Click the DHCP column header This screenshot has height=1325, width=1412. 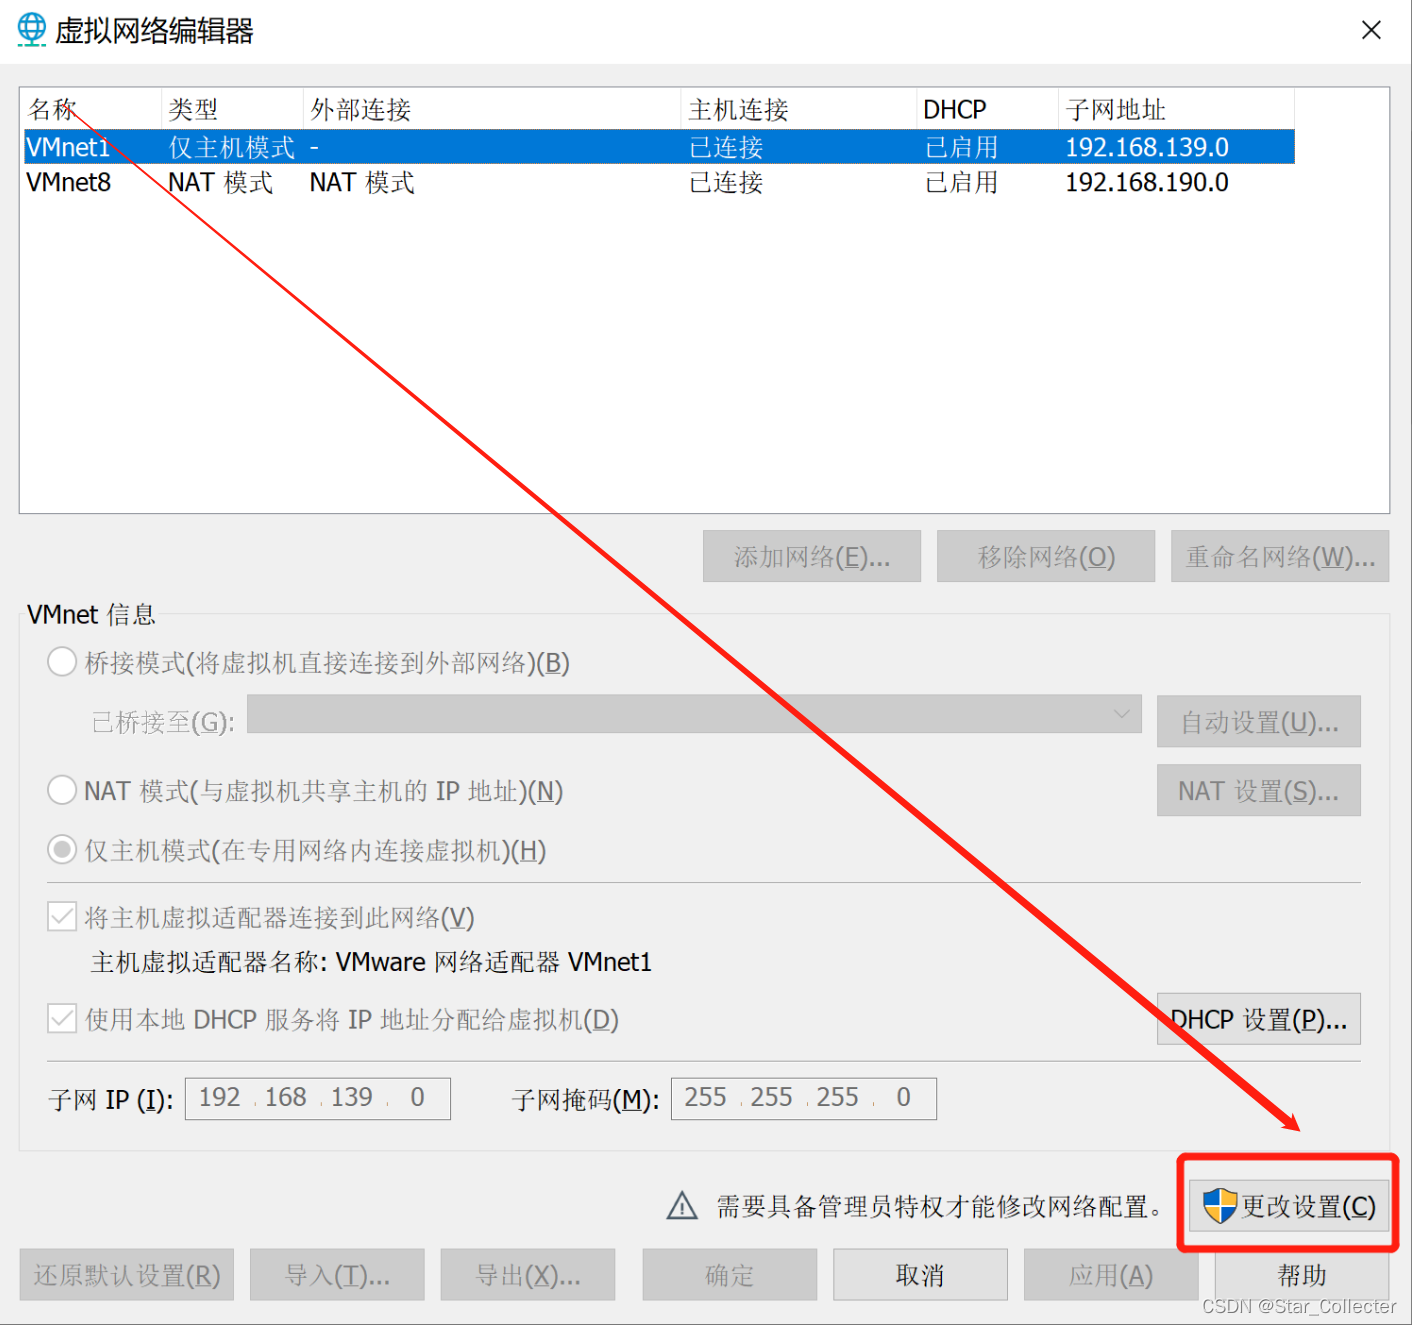(987, 109)
